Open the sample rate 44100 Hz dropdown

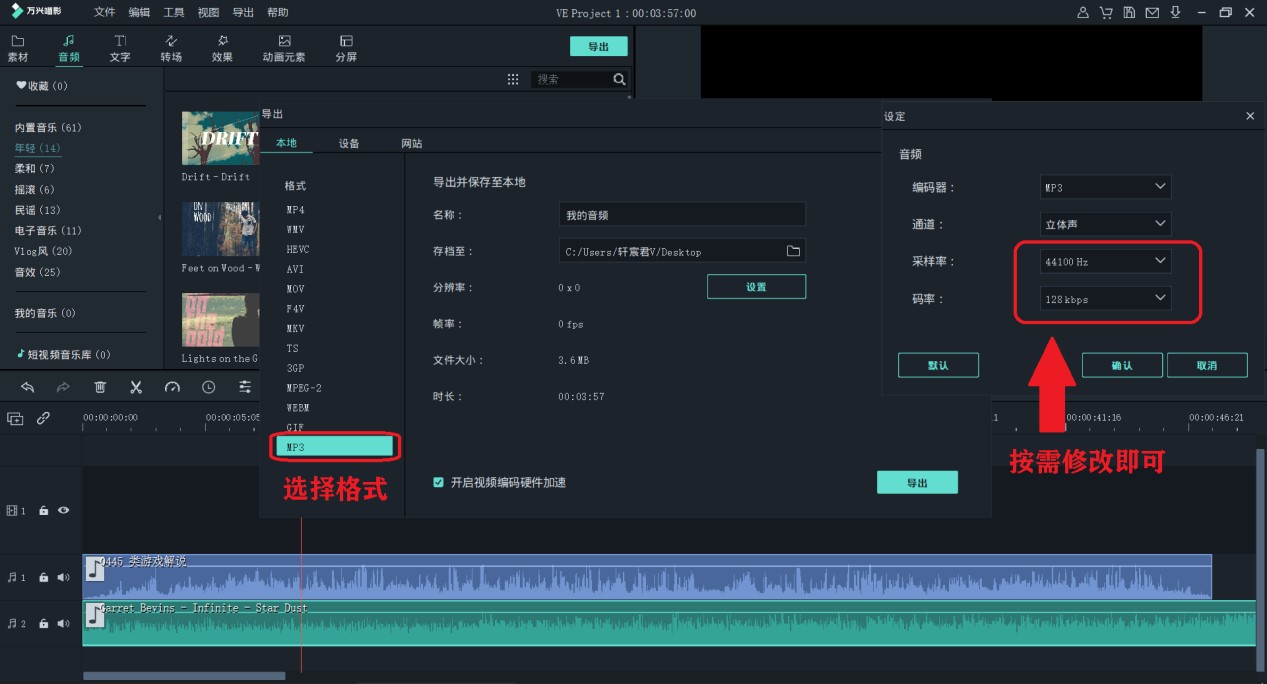point(1104,261)
